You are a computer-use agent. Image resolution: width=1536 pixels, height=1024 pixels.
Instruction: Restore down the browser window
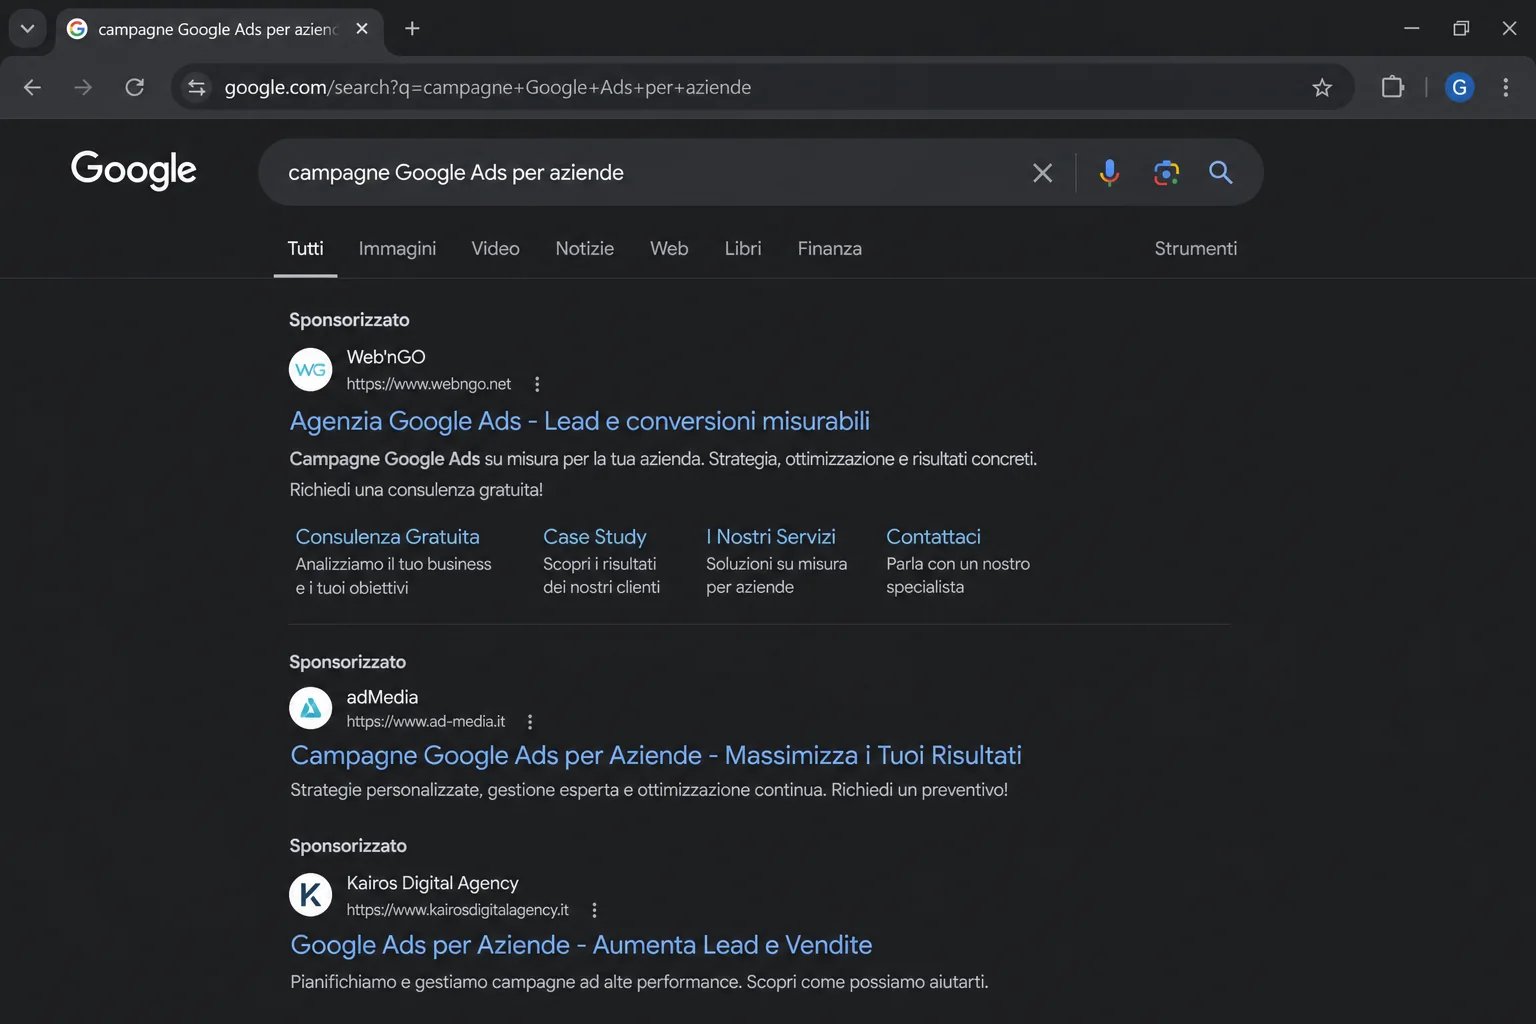tap(1460, 28)
